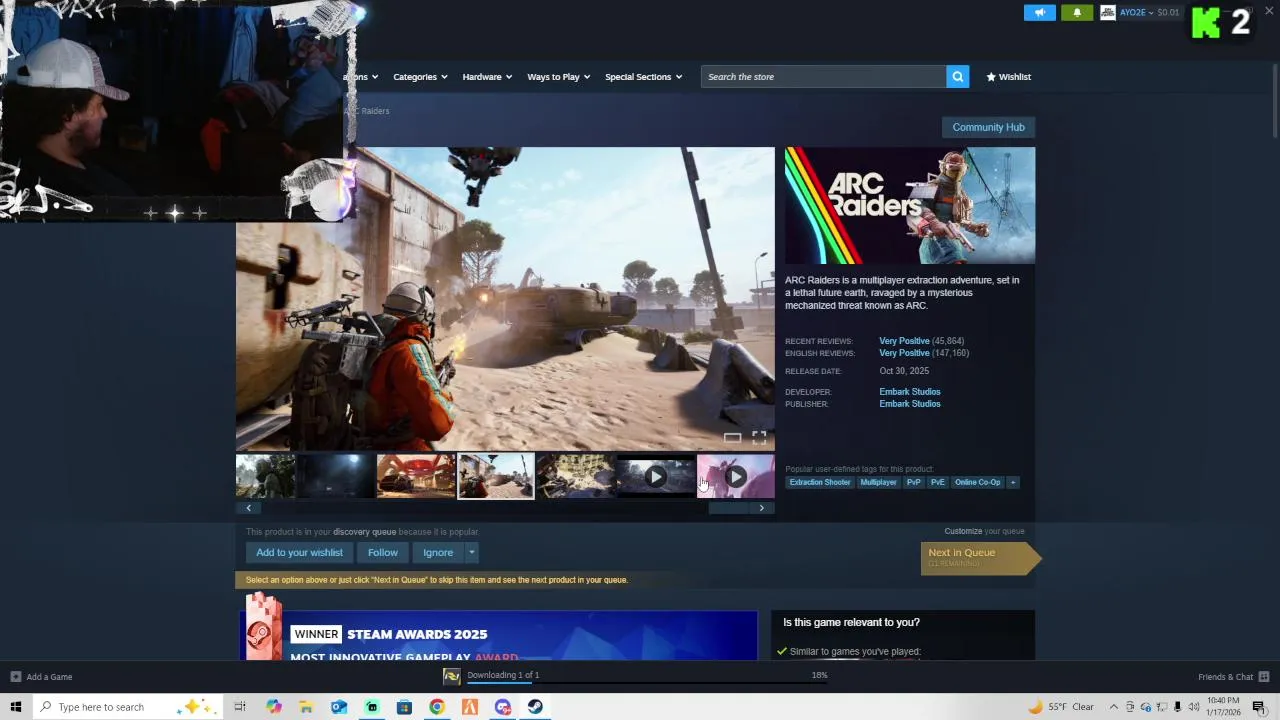Open Task View on taskbar
This screenshot has height=720, width=1280.
(240, 707)
